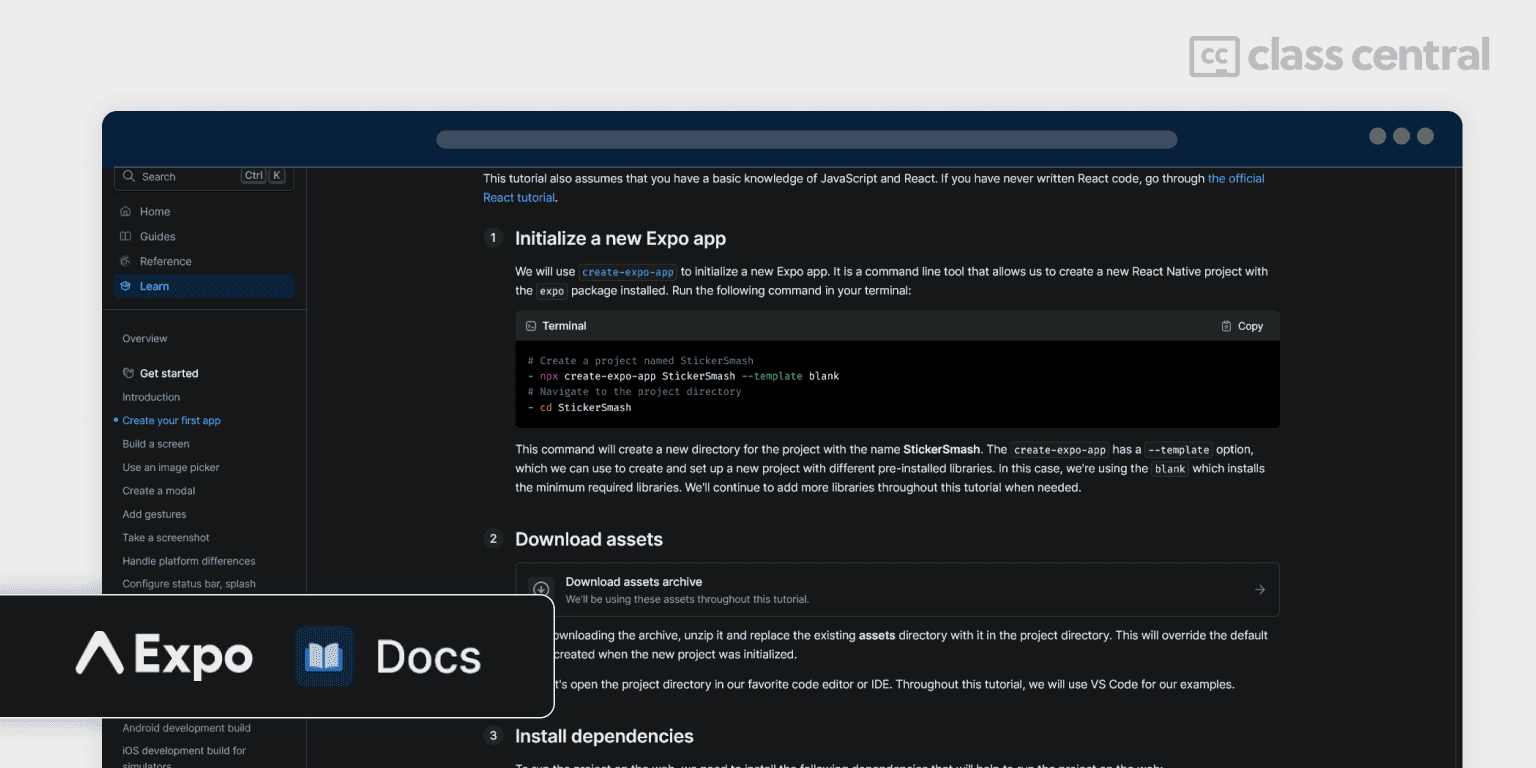Click the cd StickerSmash command line
1536x768 pixels.
[580, 408]
